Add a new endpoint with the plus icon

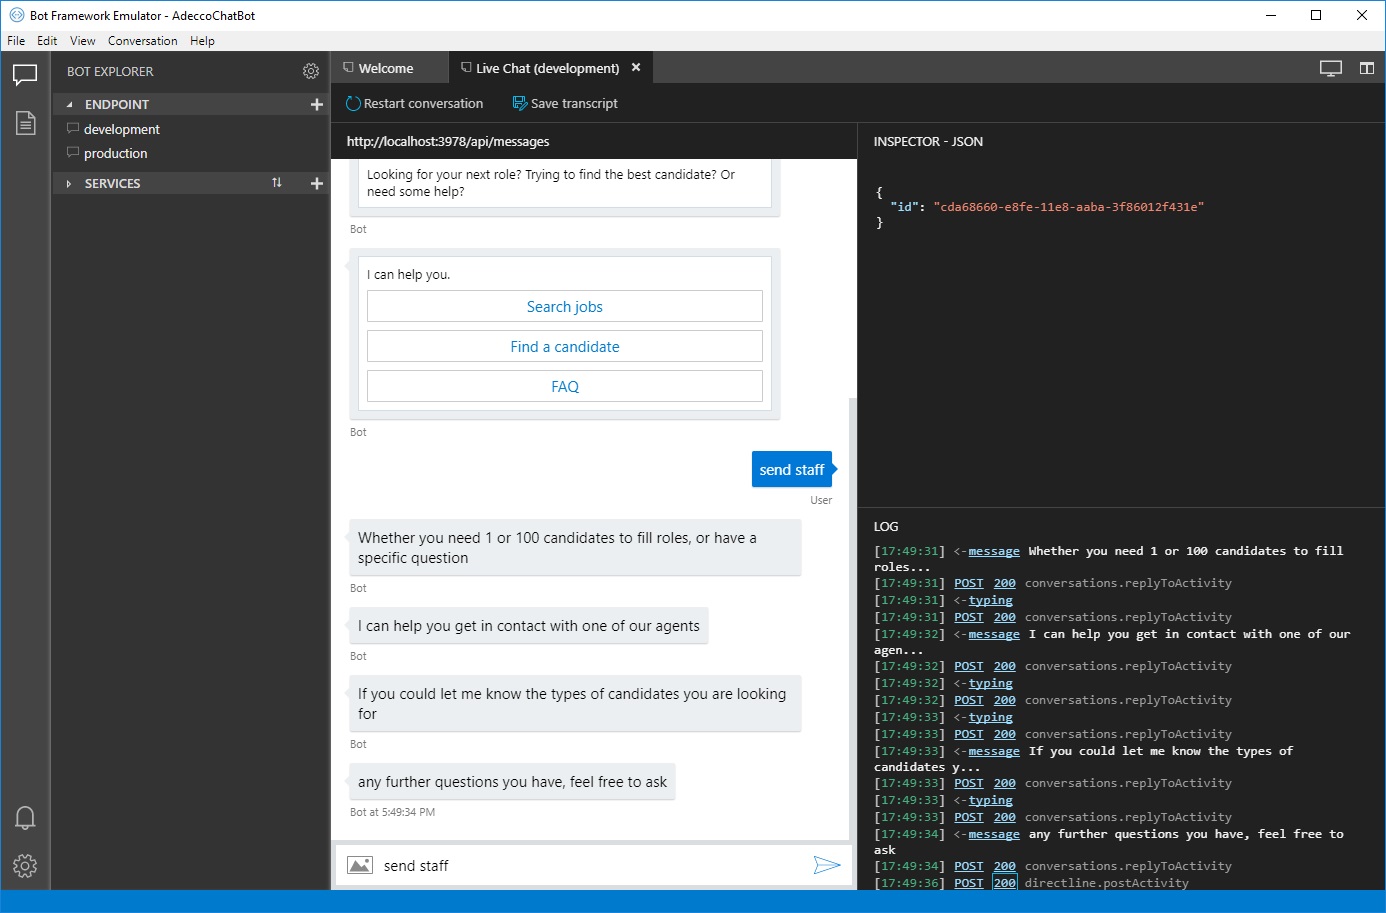pos(317,104)
